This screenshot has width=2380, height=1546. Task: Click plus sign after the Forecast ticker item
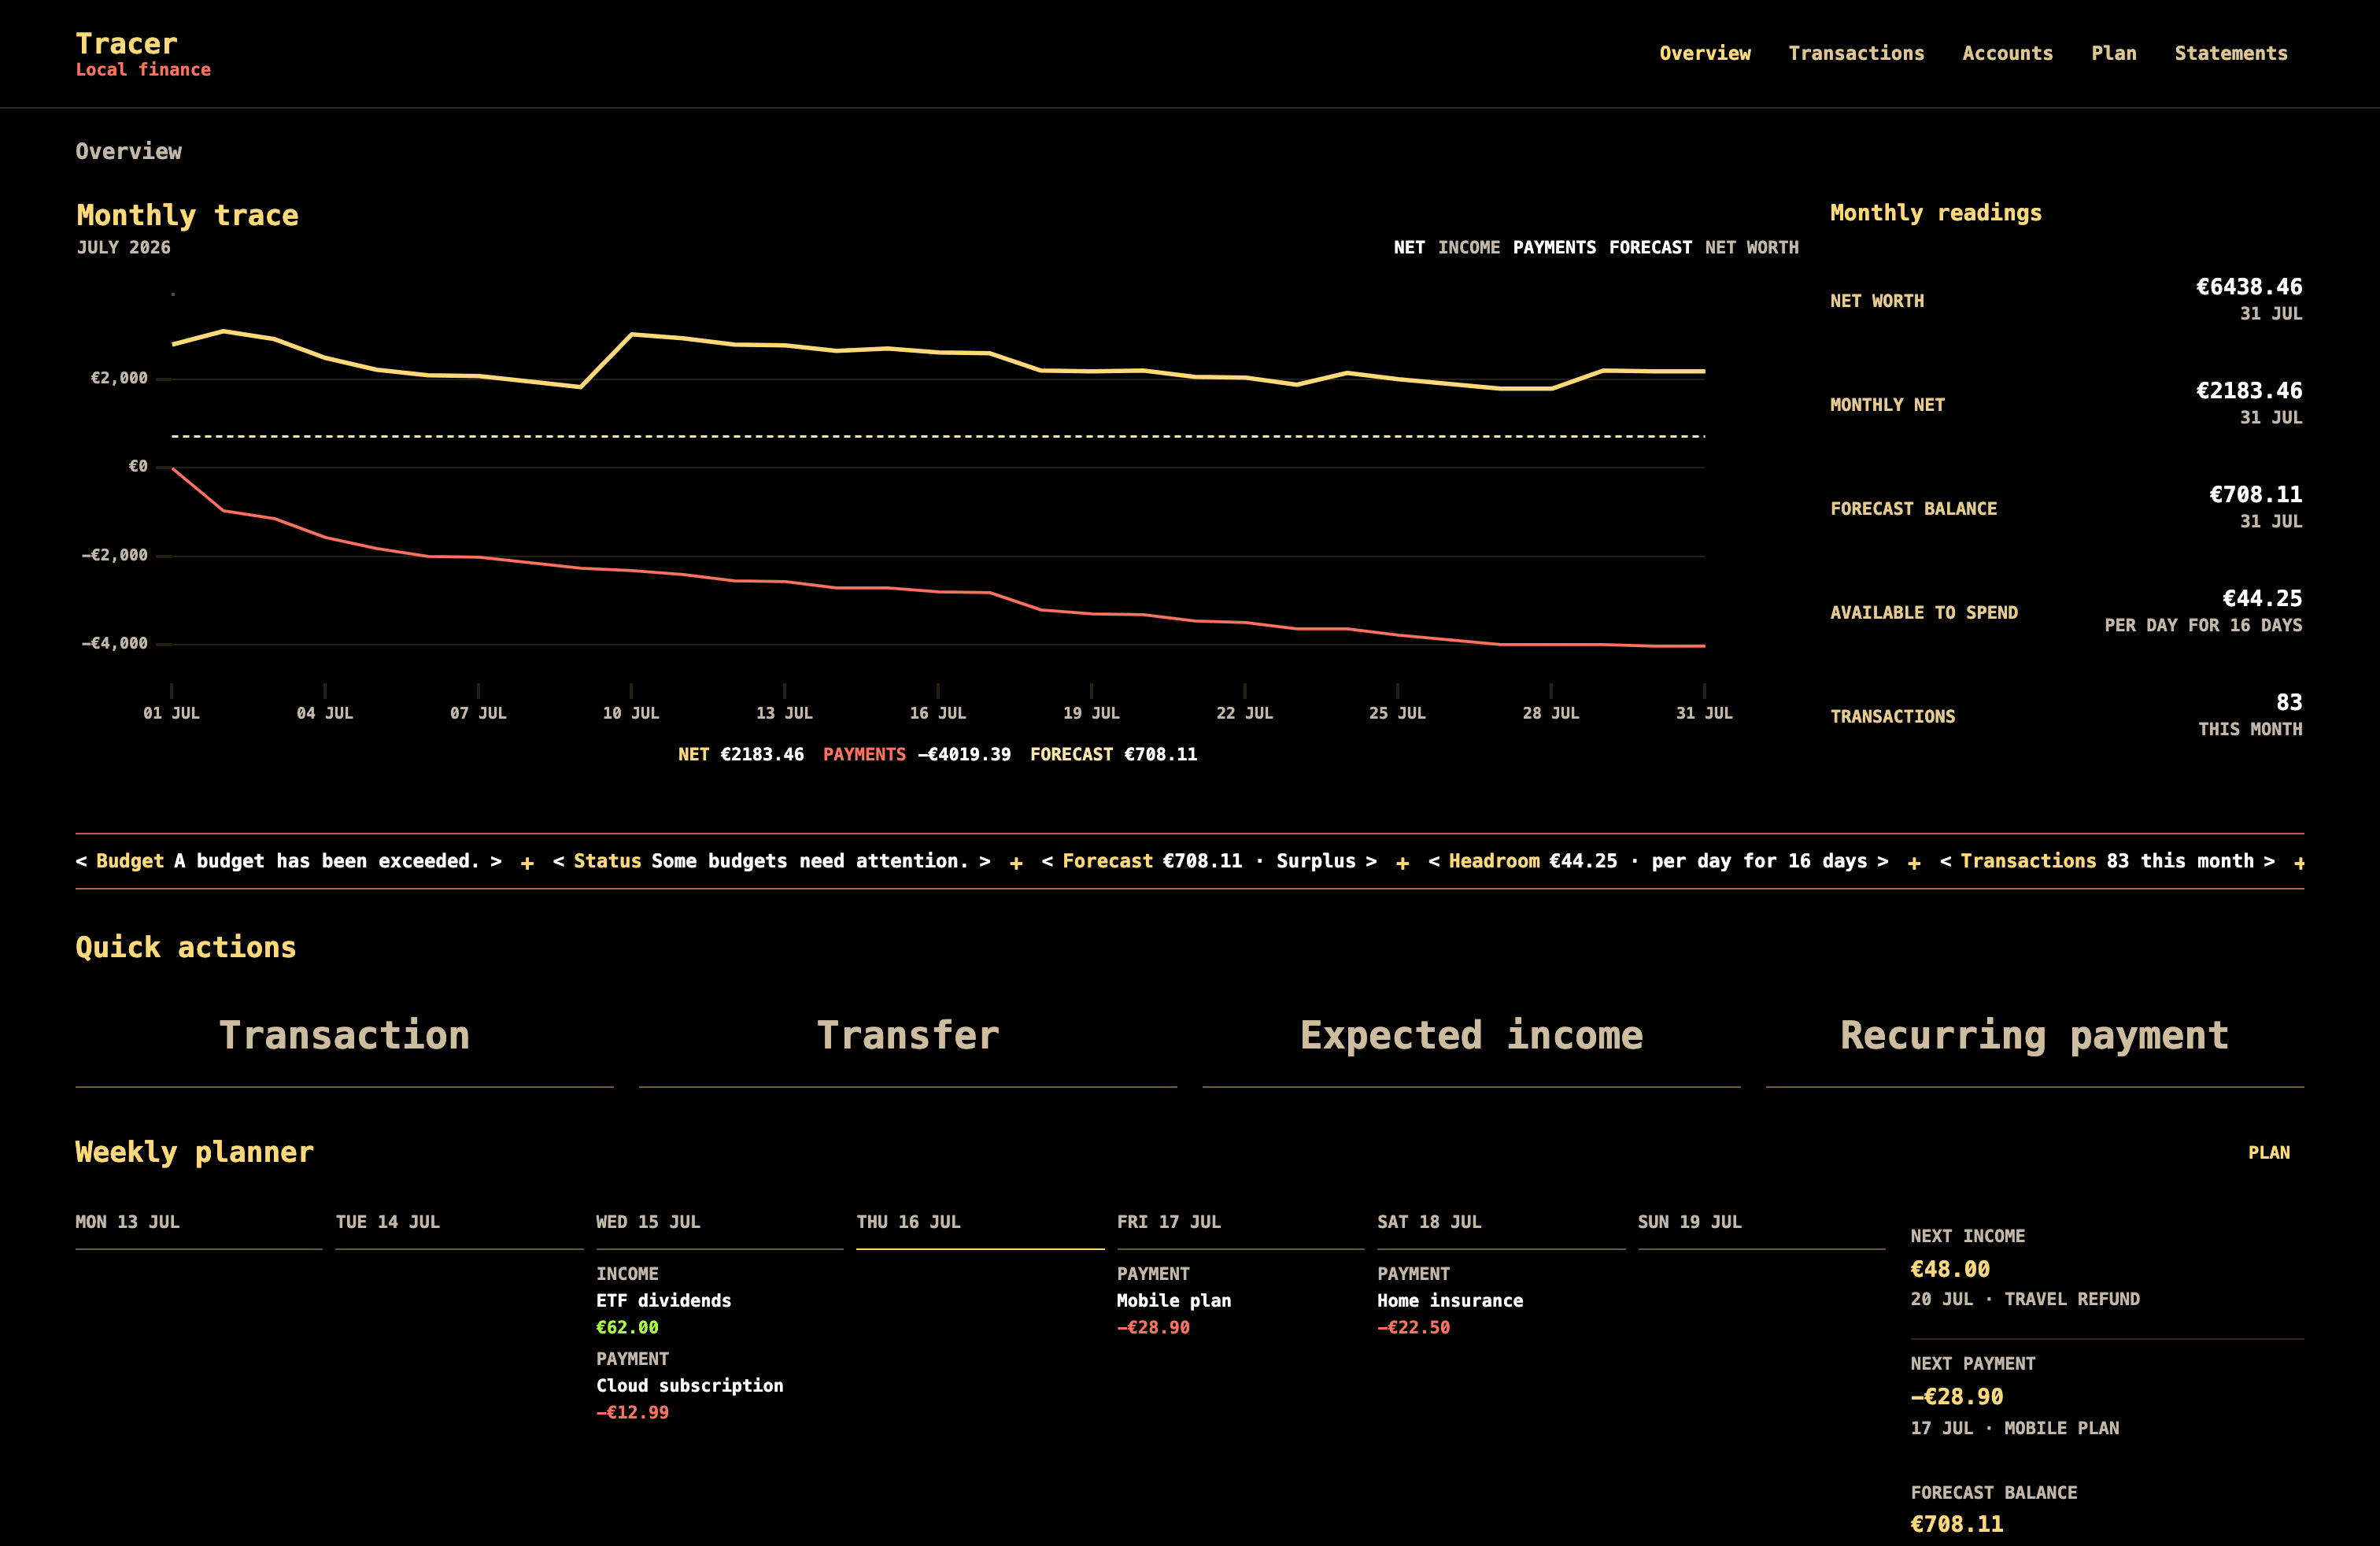coord(1402,863)
